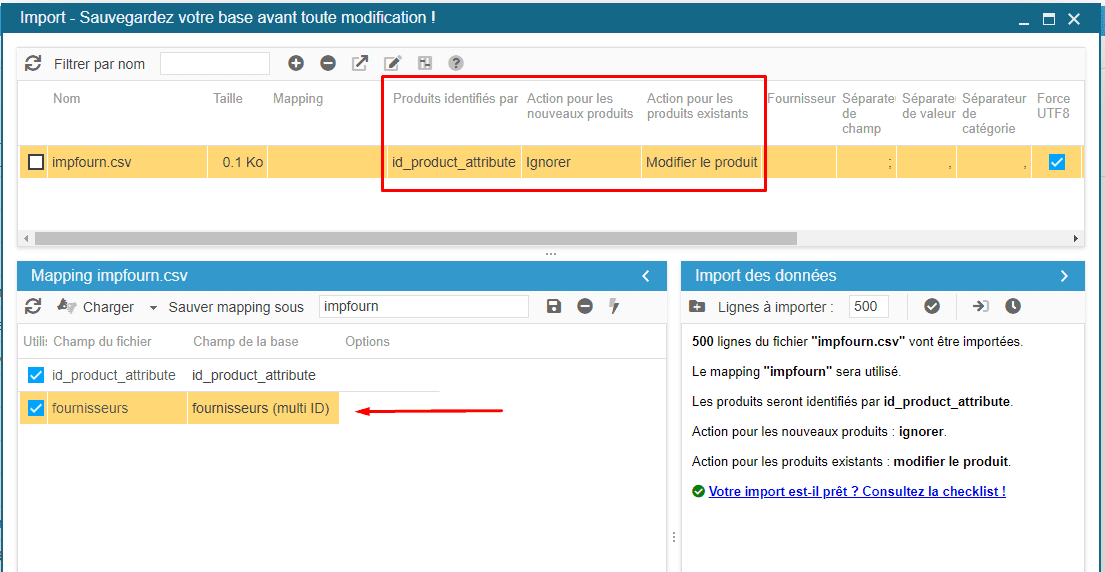This screenshot has height=572, width=1105.
Task: Click the lightning bolt auto-mapping icon
Action: [614, 306]
